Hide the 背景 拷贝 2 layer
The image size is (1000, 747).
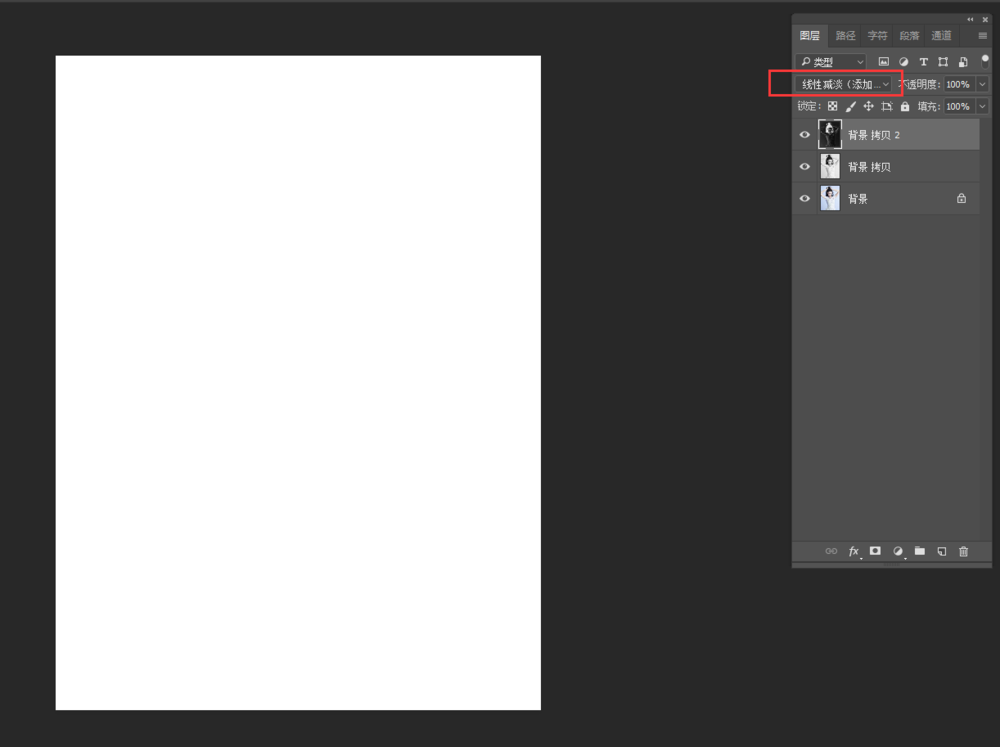click(805, 134)
